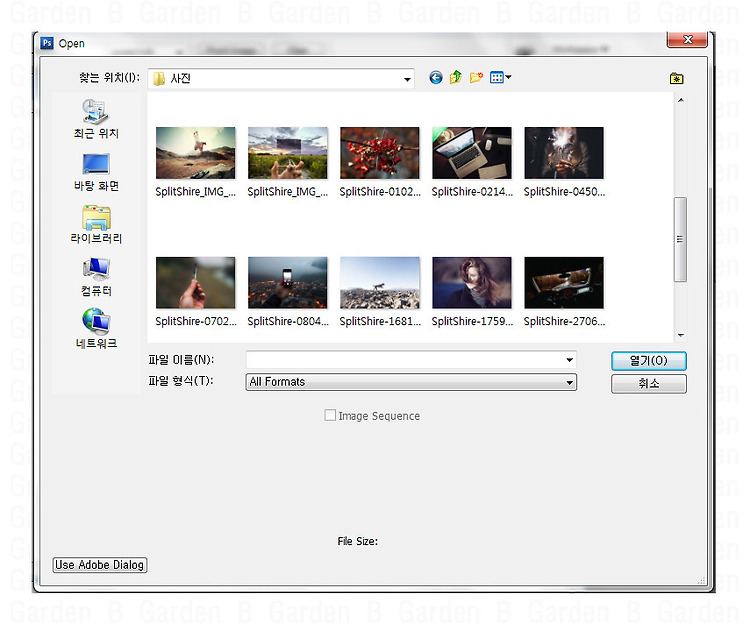Select the SplitShire-0450 sparkler thumbnail
The image size is (750, 624).
(x=564, y=153)
